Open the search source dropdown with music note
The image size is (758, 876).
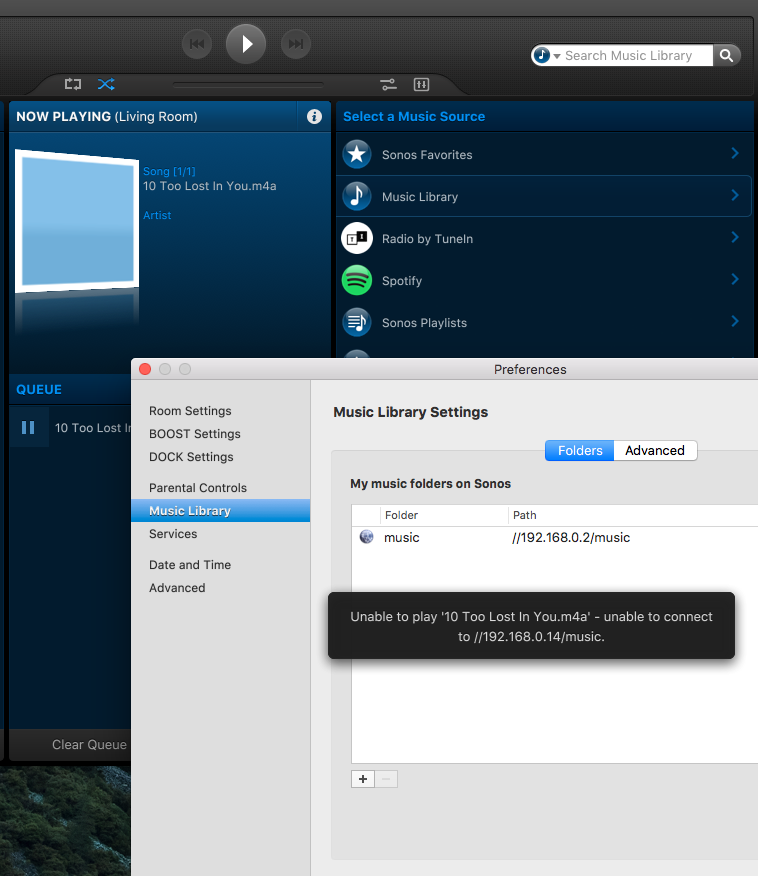pos(547,55)
